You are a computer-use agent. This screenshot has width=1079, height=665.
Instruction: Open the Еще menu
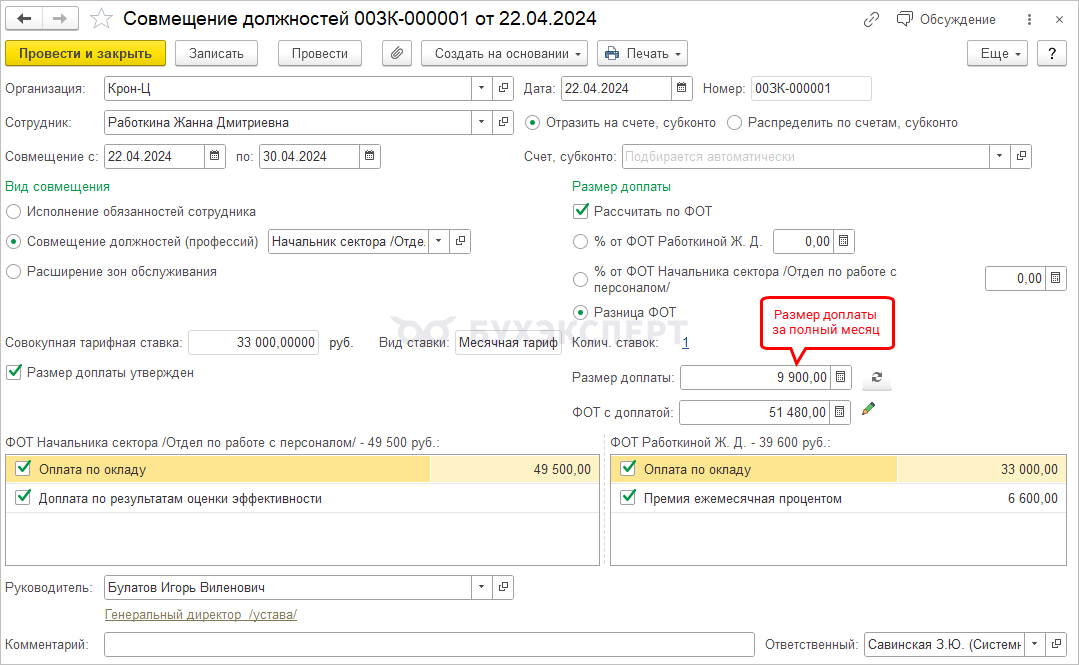(x=997, y=53)
